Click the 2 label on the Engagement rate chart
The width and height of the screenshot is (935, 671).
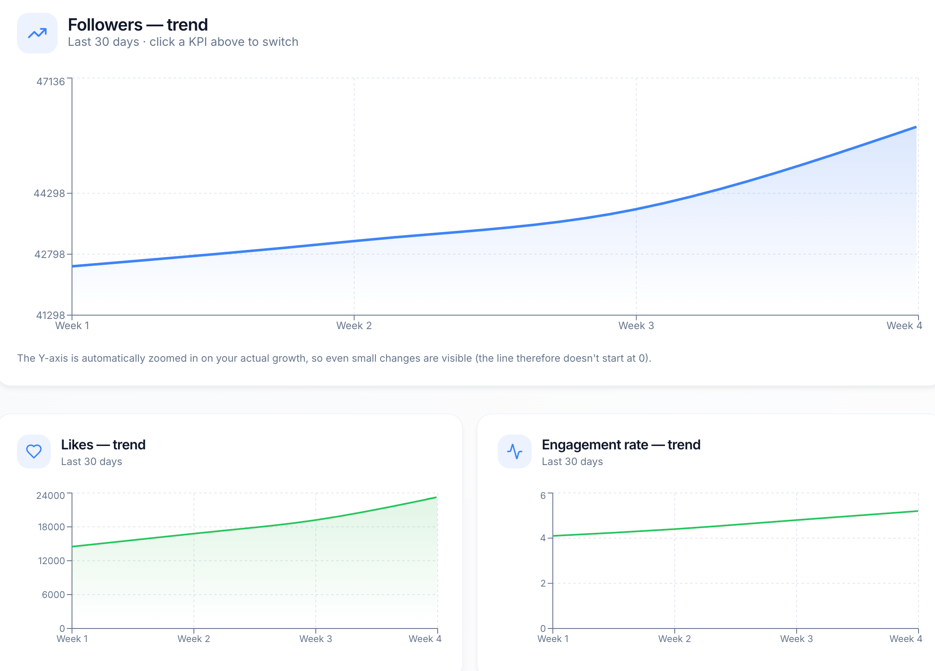click(543, 583)
